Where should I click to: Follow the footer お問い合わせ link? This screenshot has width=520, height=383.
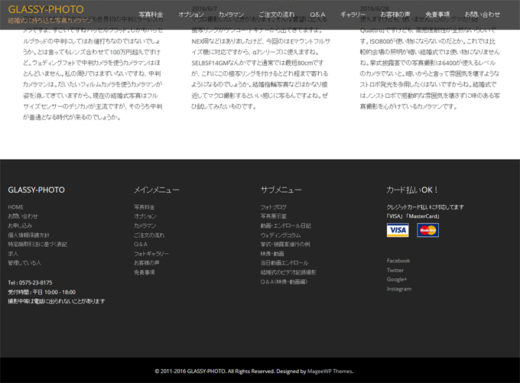(x=23, y=216)
